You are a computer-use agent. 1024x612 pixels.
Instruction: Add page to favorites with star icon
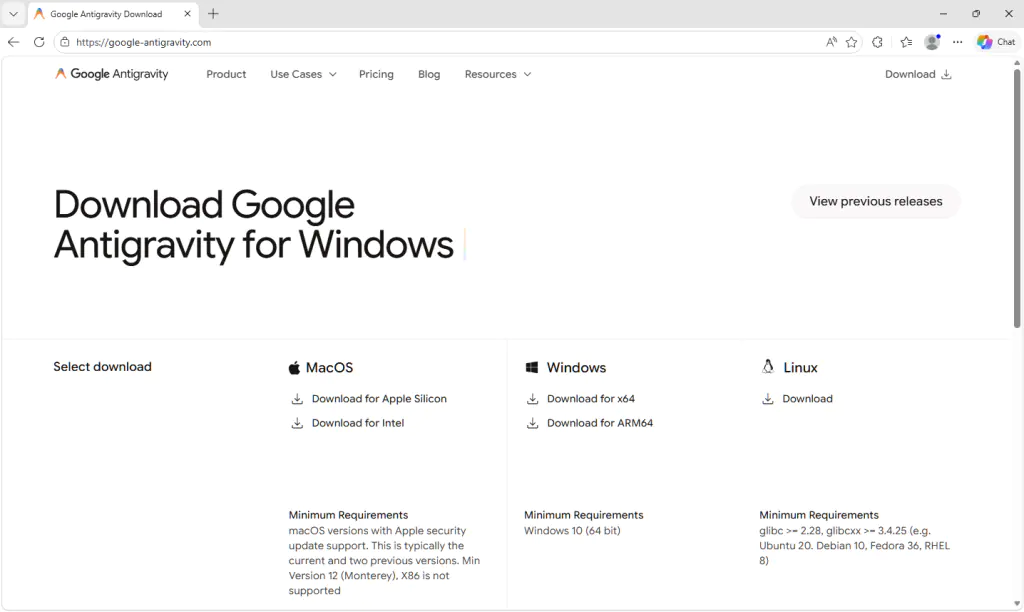click(x=851, y=42)
